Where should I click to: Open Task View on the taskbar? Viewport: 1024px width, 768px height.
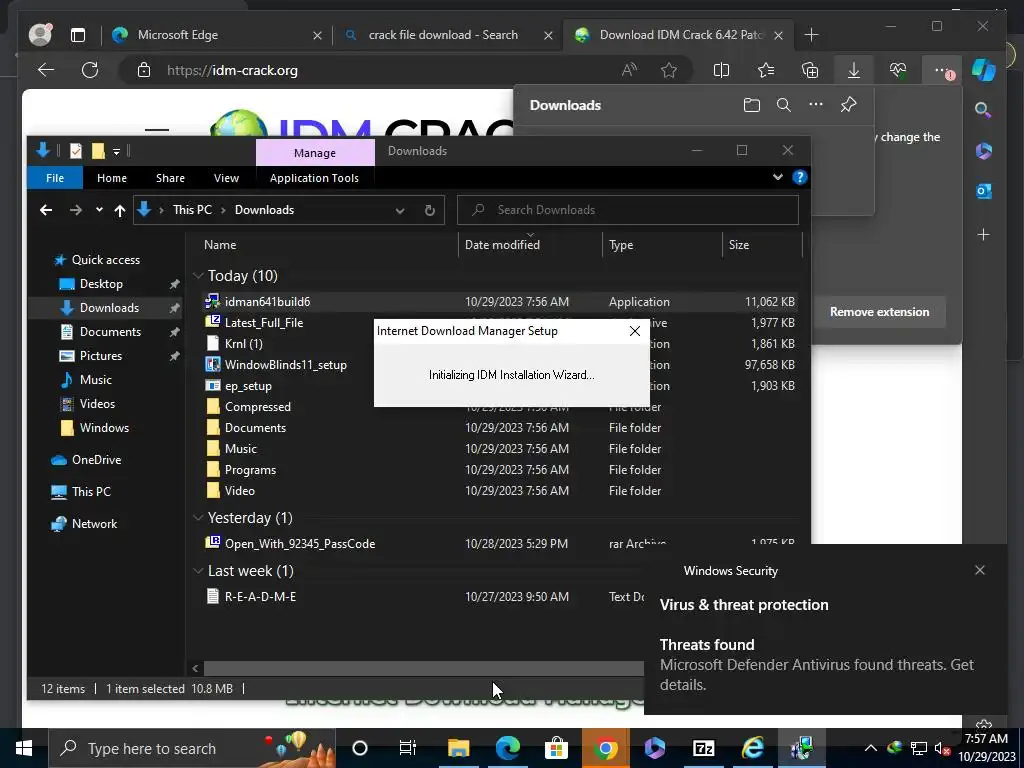(x=408, y=748)
